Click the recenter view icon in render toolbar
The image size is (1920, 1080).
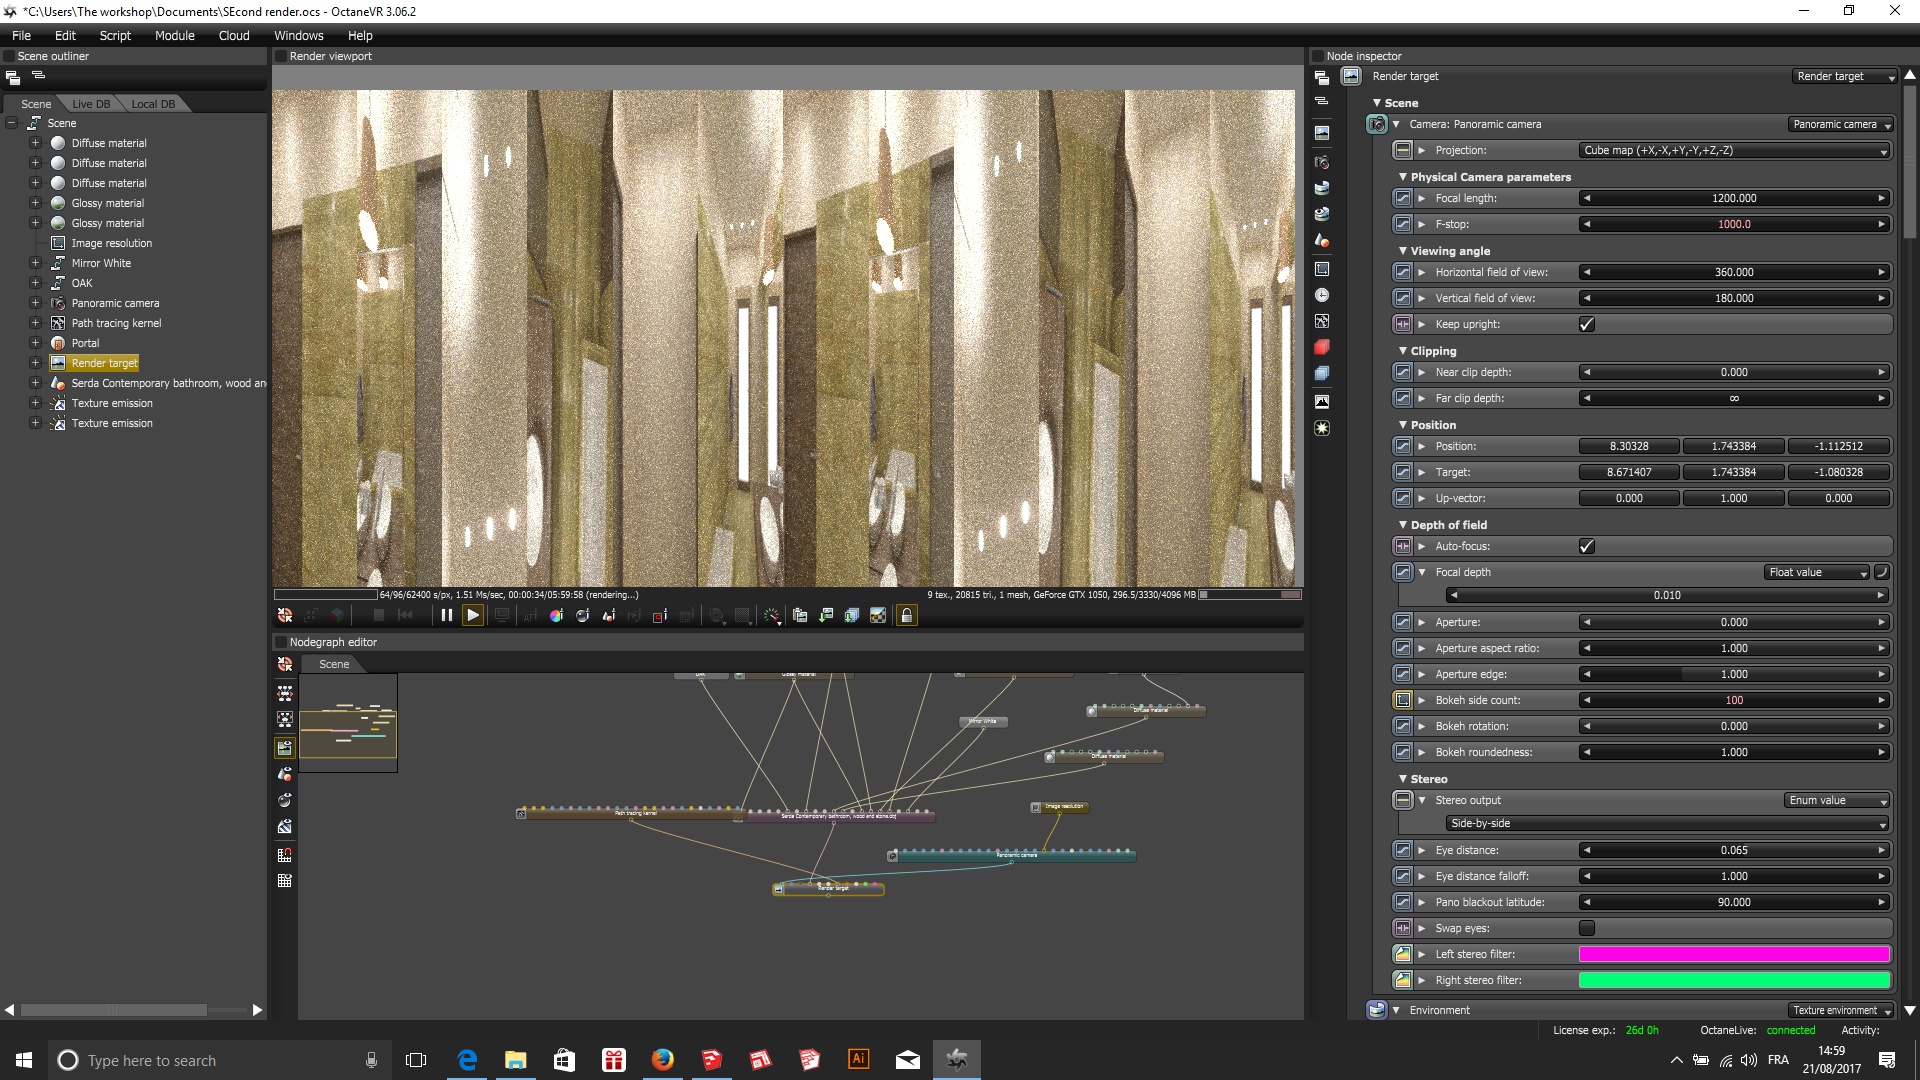285,615
